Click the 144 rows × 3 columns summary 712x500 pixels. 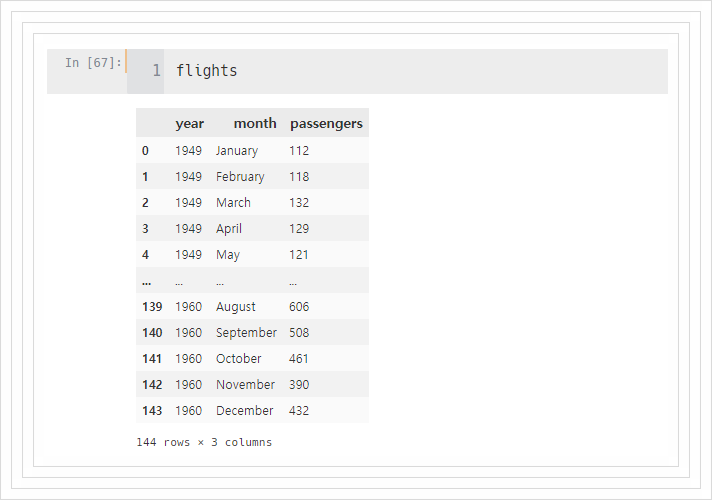204,442
